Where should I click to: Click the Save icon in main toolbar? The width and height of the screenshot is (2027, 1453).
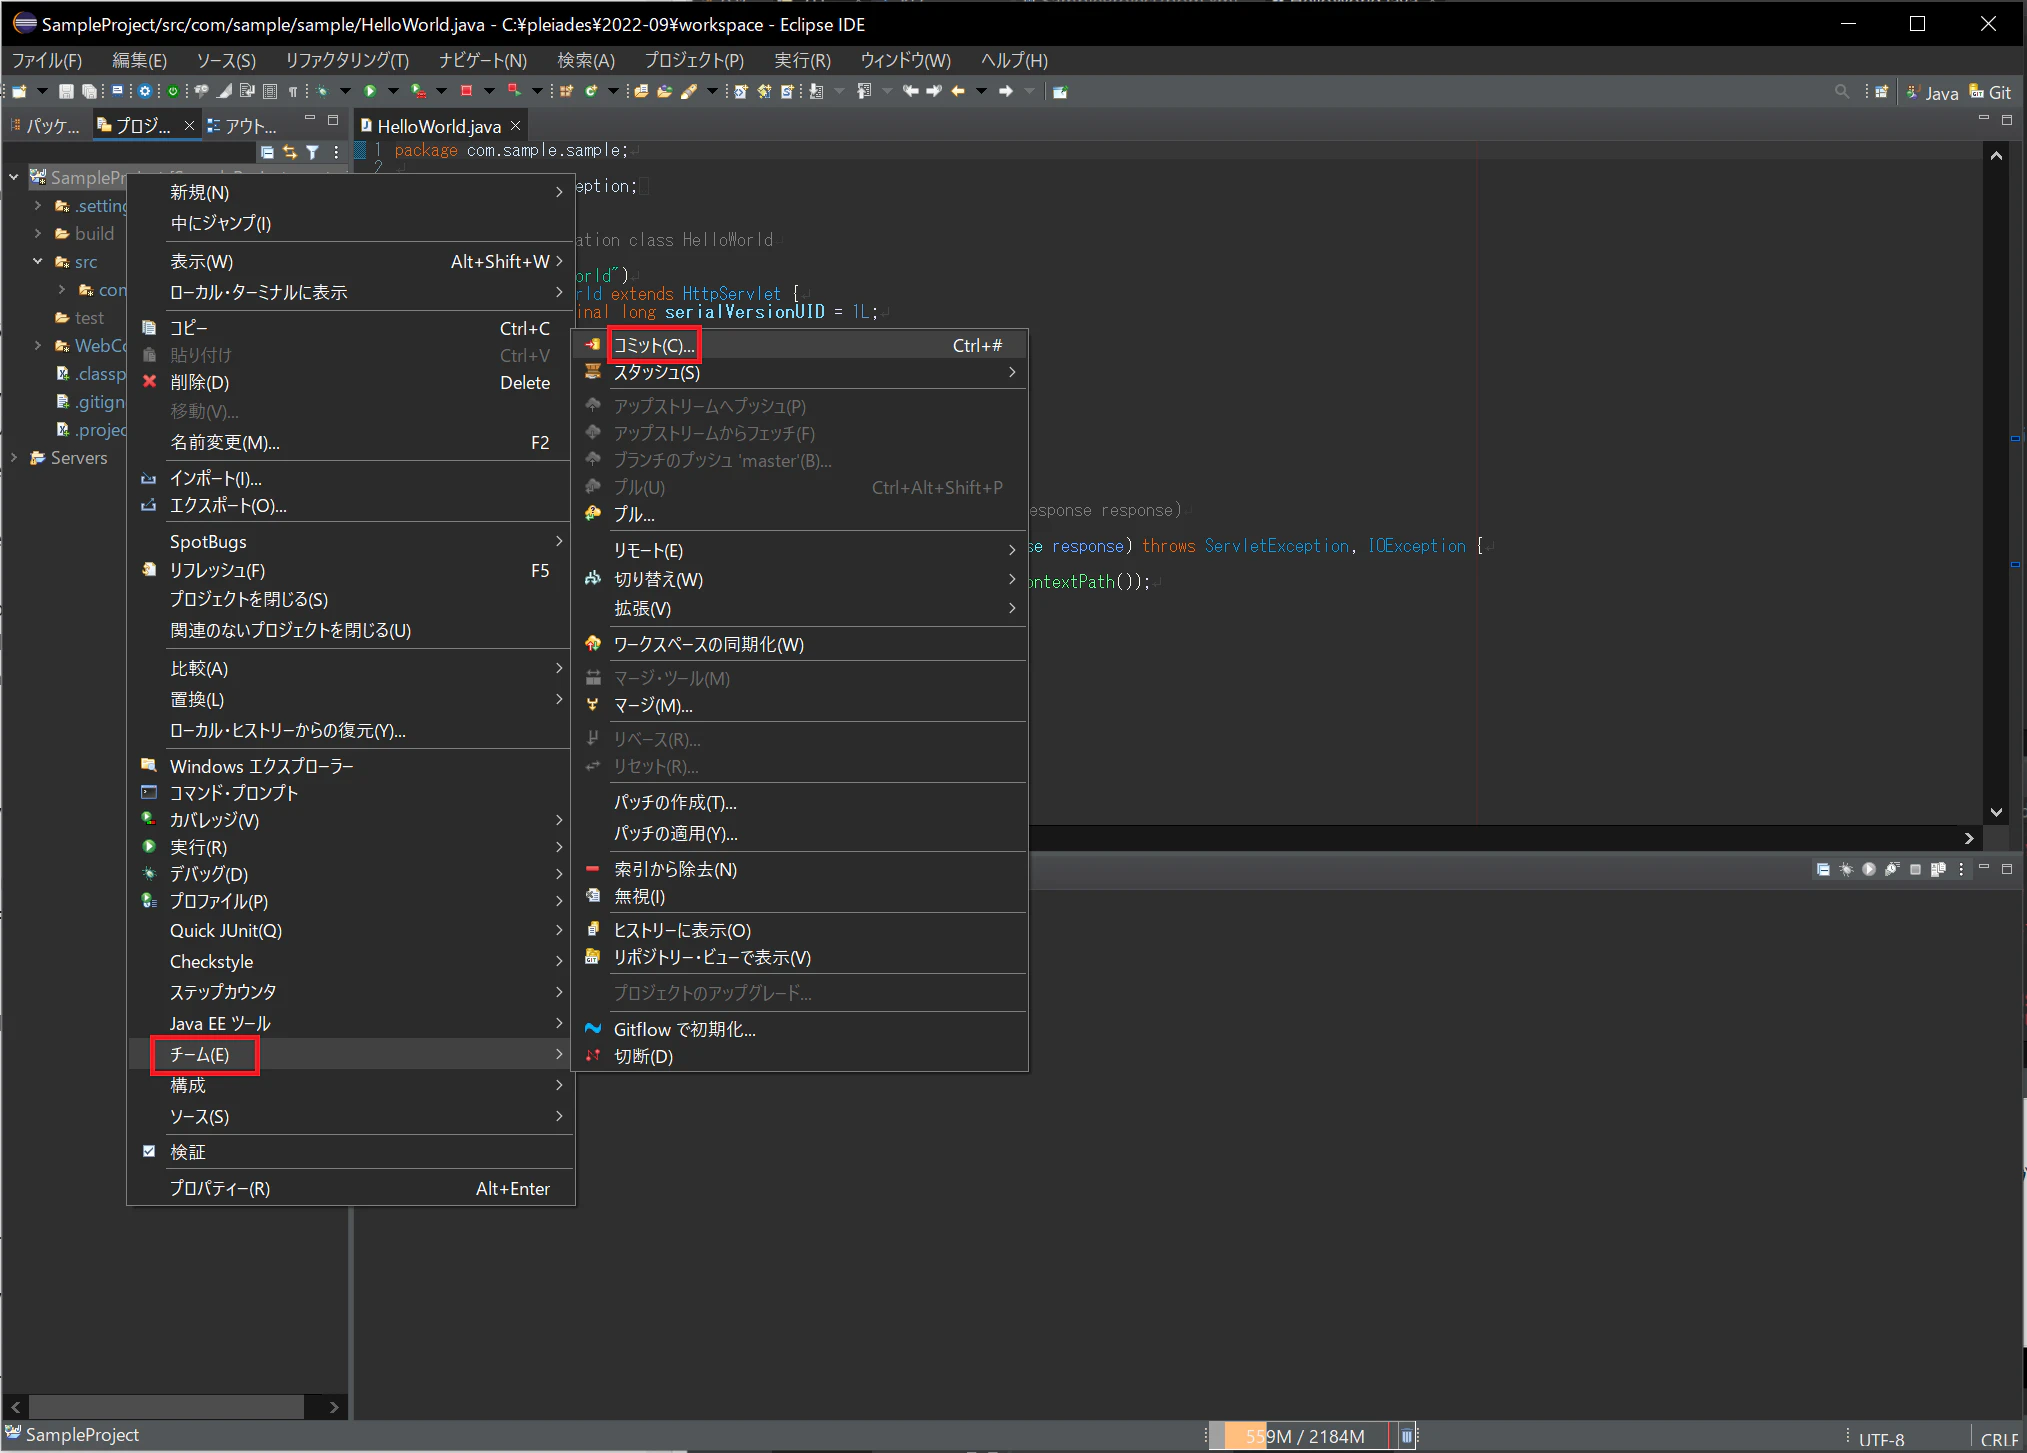(66, 91)
